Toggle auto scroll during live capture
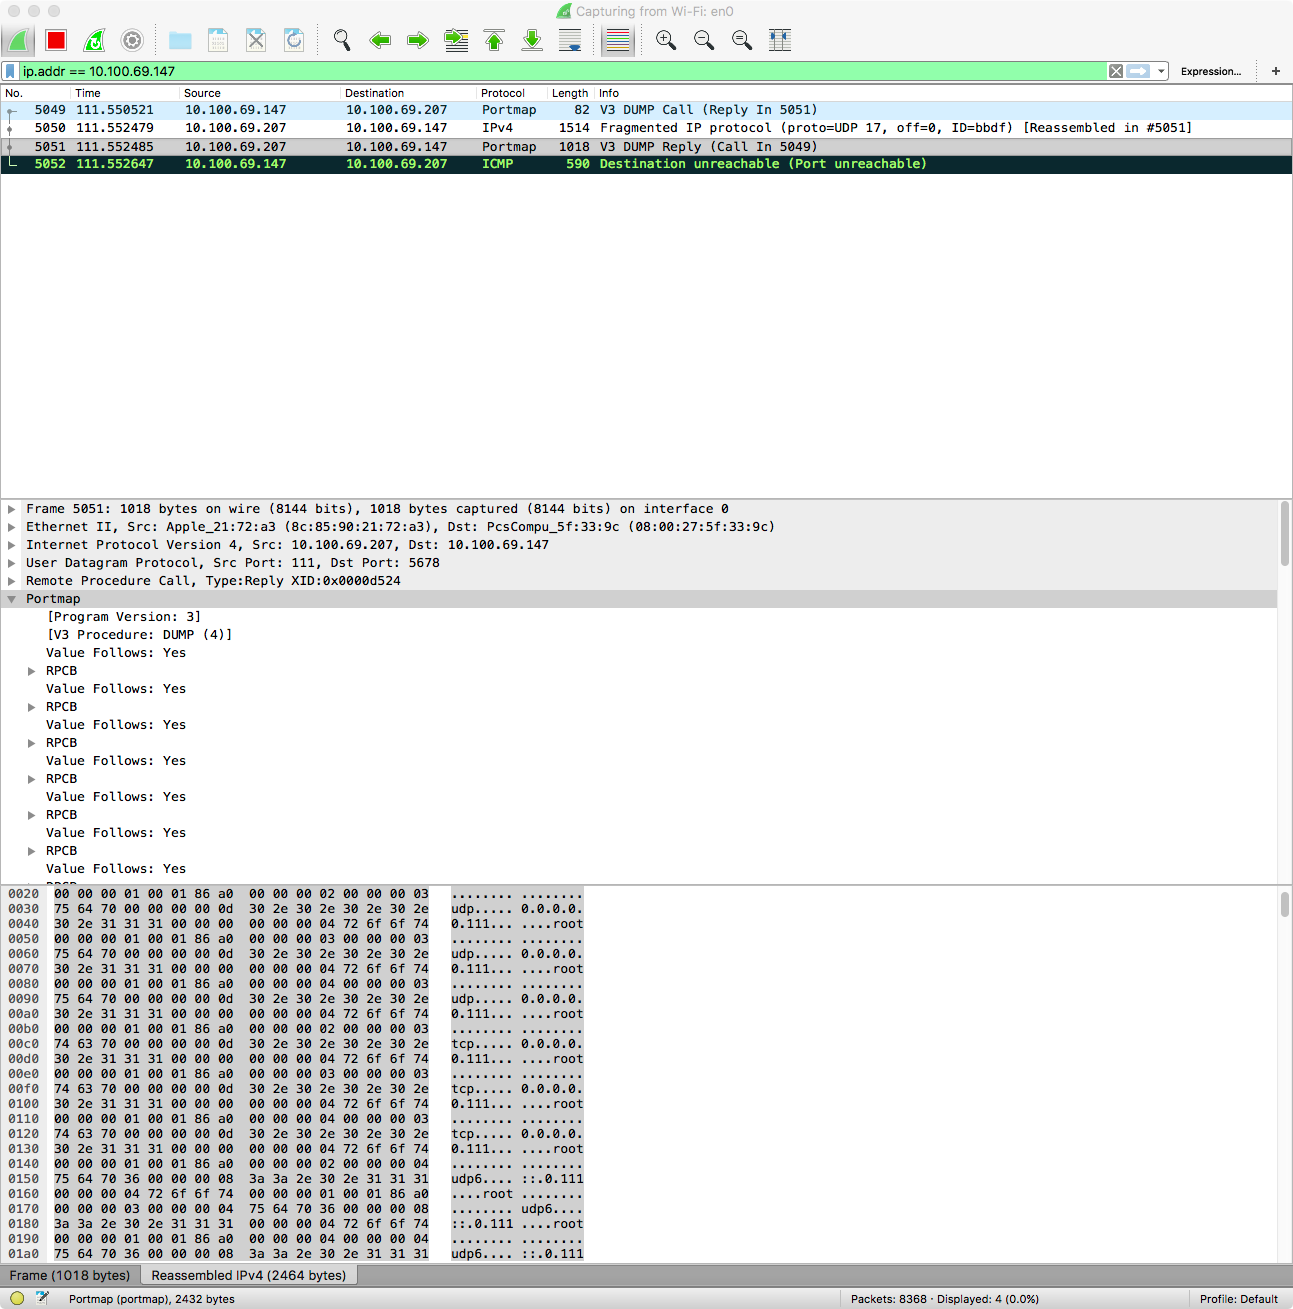 click(570, 41)
